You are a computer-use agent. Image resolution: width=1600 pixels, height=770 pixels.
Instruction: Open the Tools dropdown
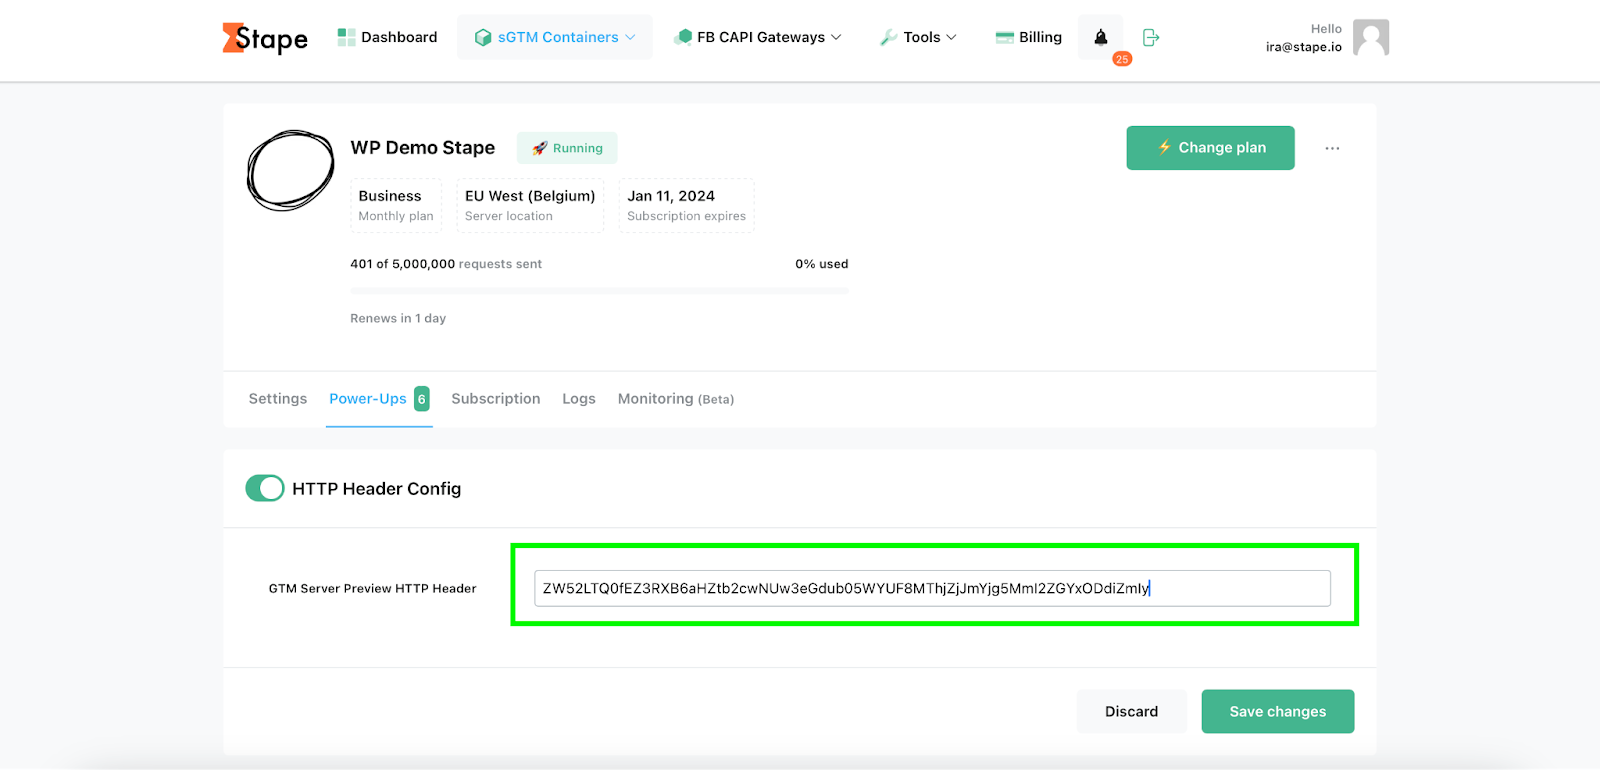click(918, 37)
